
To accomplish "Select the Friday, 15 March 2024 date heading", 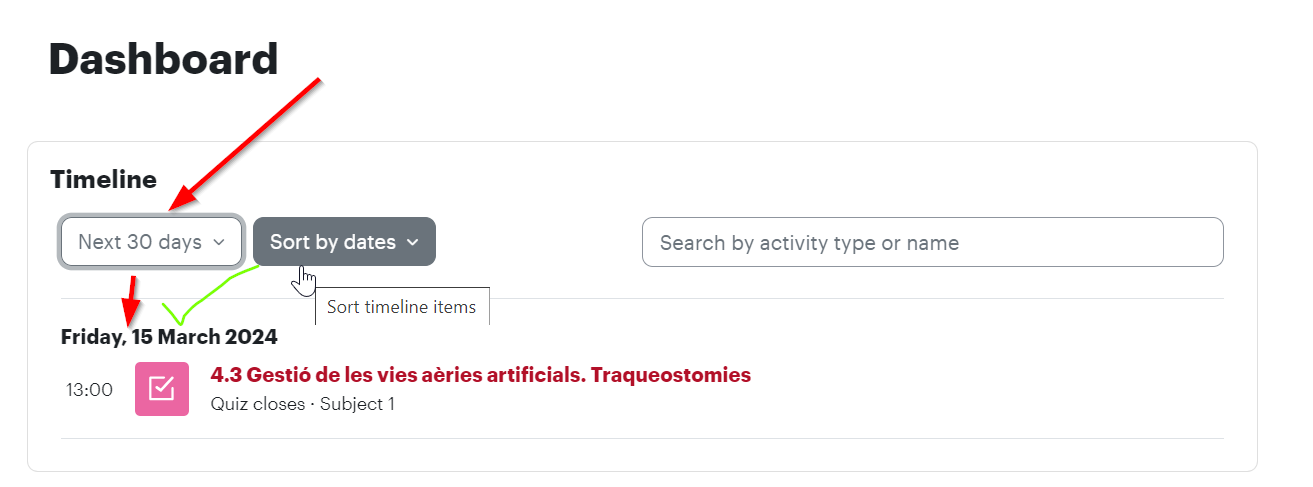I will point(169,337).
